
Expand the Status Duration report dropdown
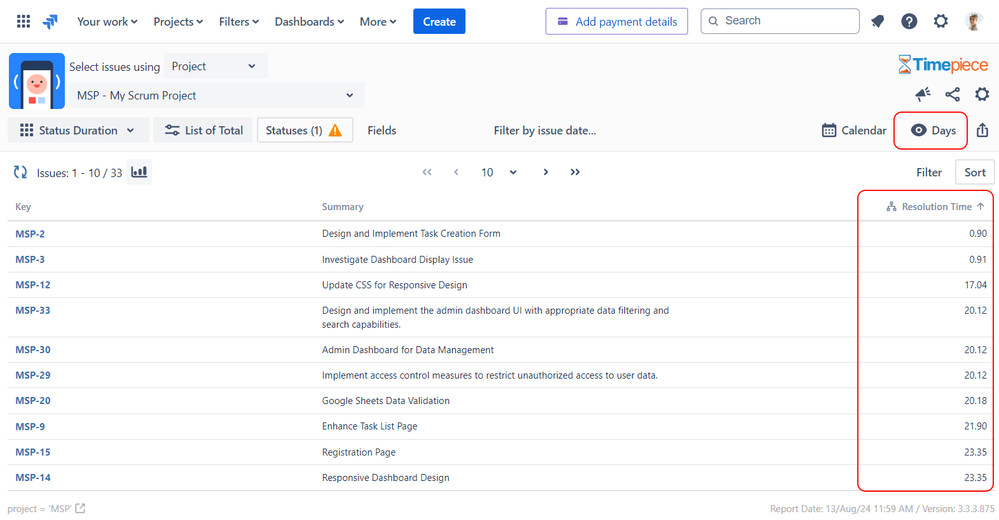pyautogui.click(x=78, y=130)
